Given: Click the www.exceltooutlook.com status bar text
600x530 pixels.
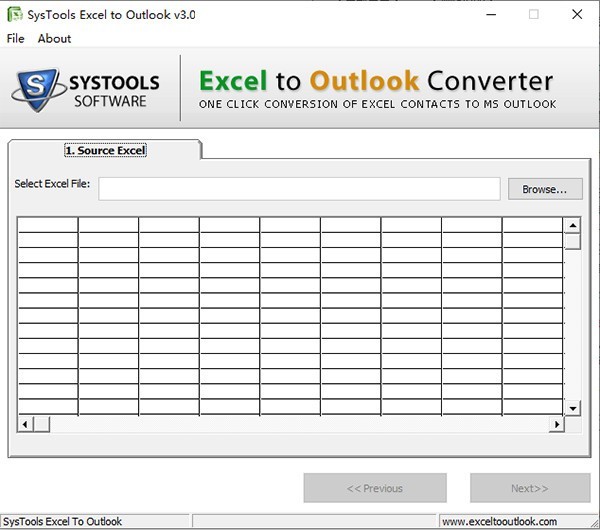Looking at the screenshot, I should coord(499,522).
